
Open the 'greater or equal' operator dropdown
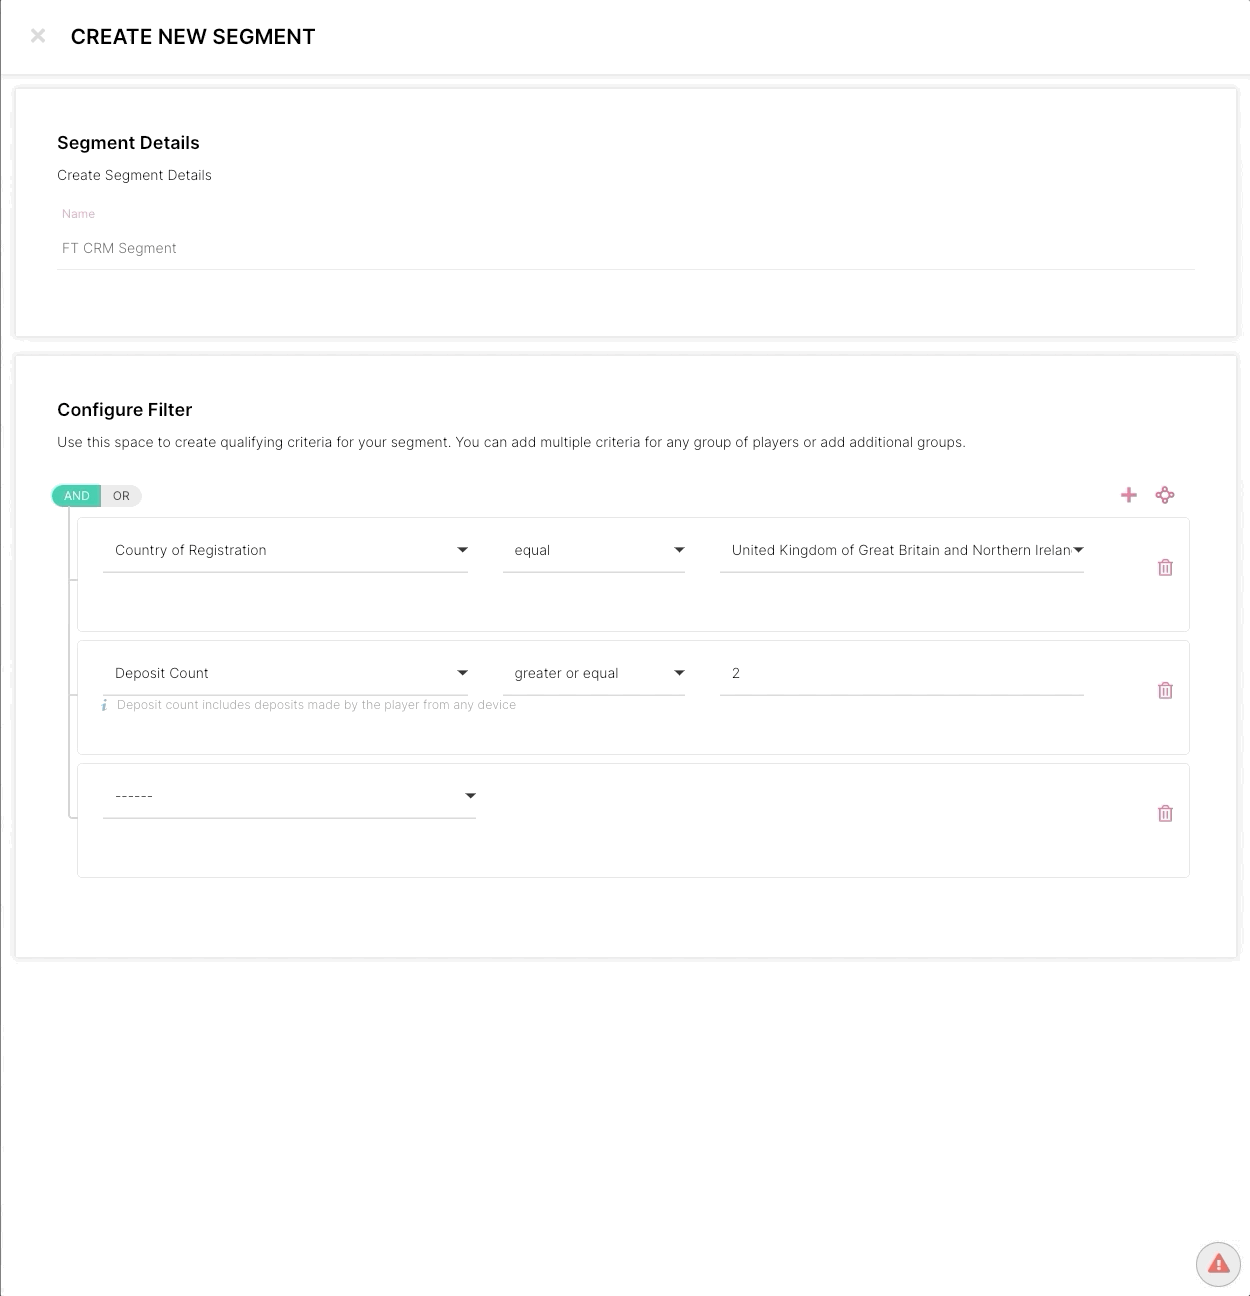point(594,673)
